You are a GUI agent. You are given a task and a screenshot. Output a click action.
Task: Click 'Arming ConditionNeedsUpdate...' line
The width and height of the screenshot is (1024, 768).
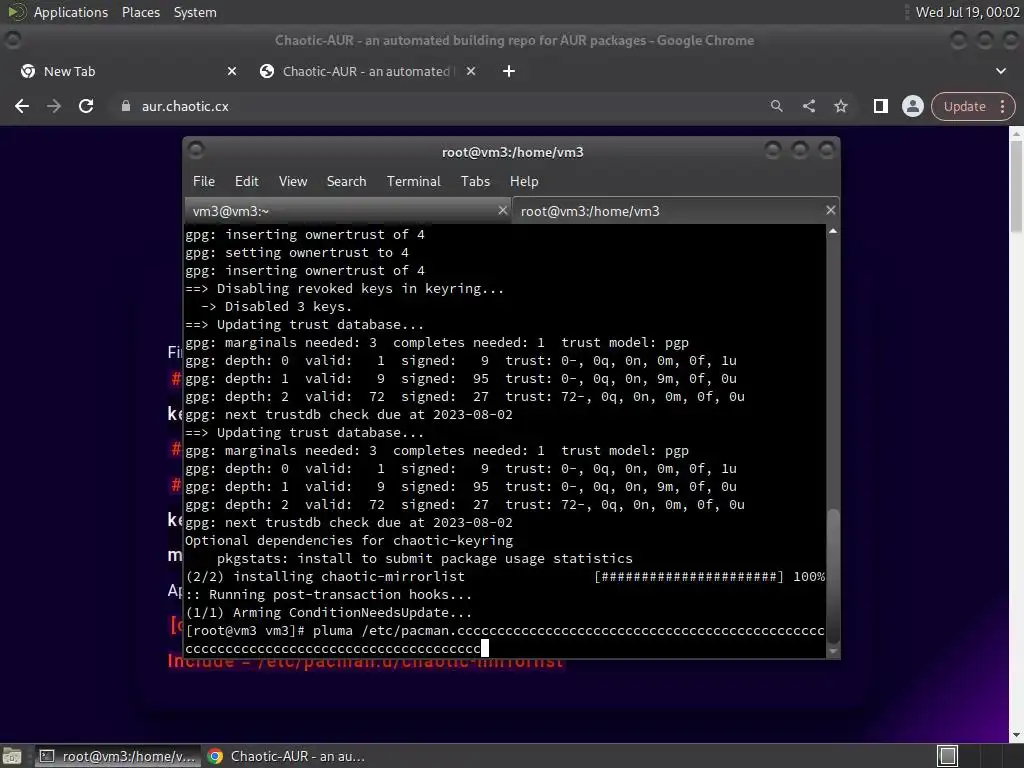[x=328, y=613]
